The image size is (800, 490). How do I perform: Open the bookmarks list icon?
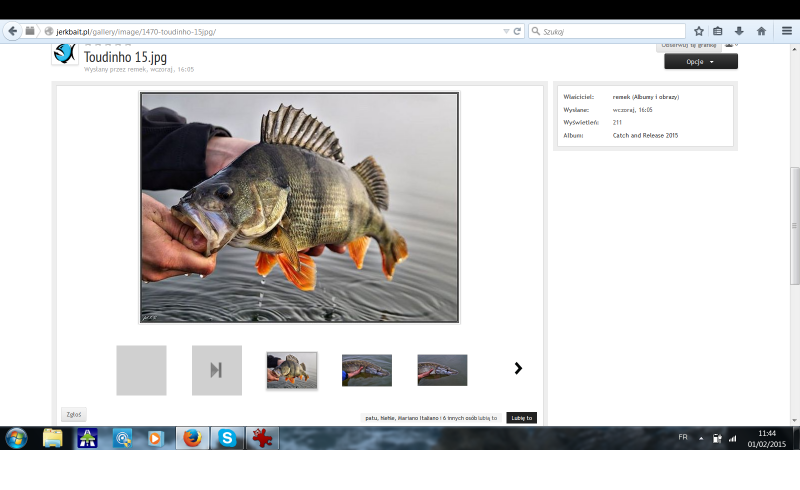(x=718, y=31)
